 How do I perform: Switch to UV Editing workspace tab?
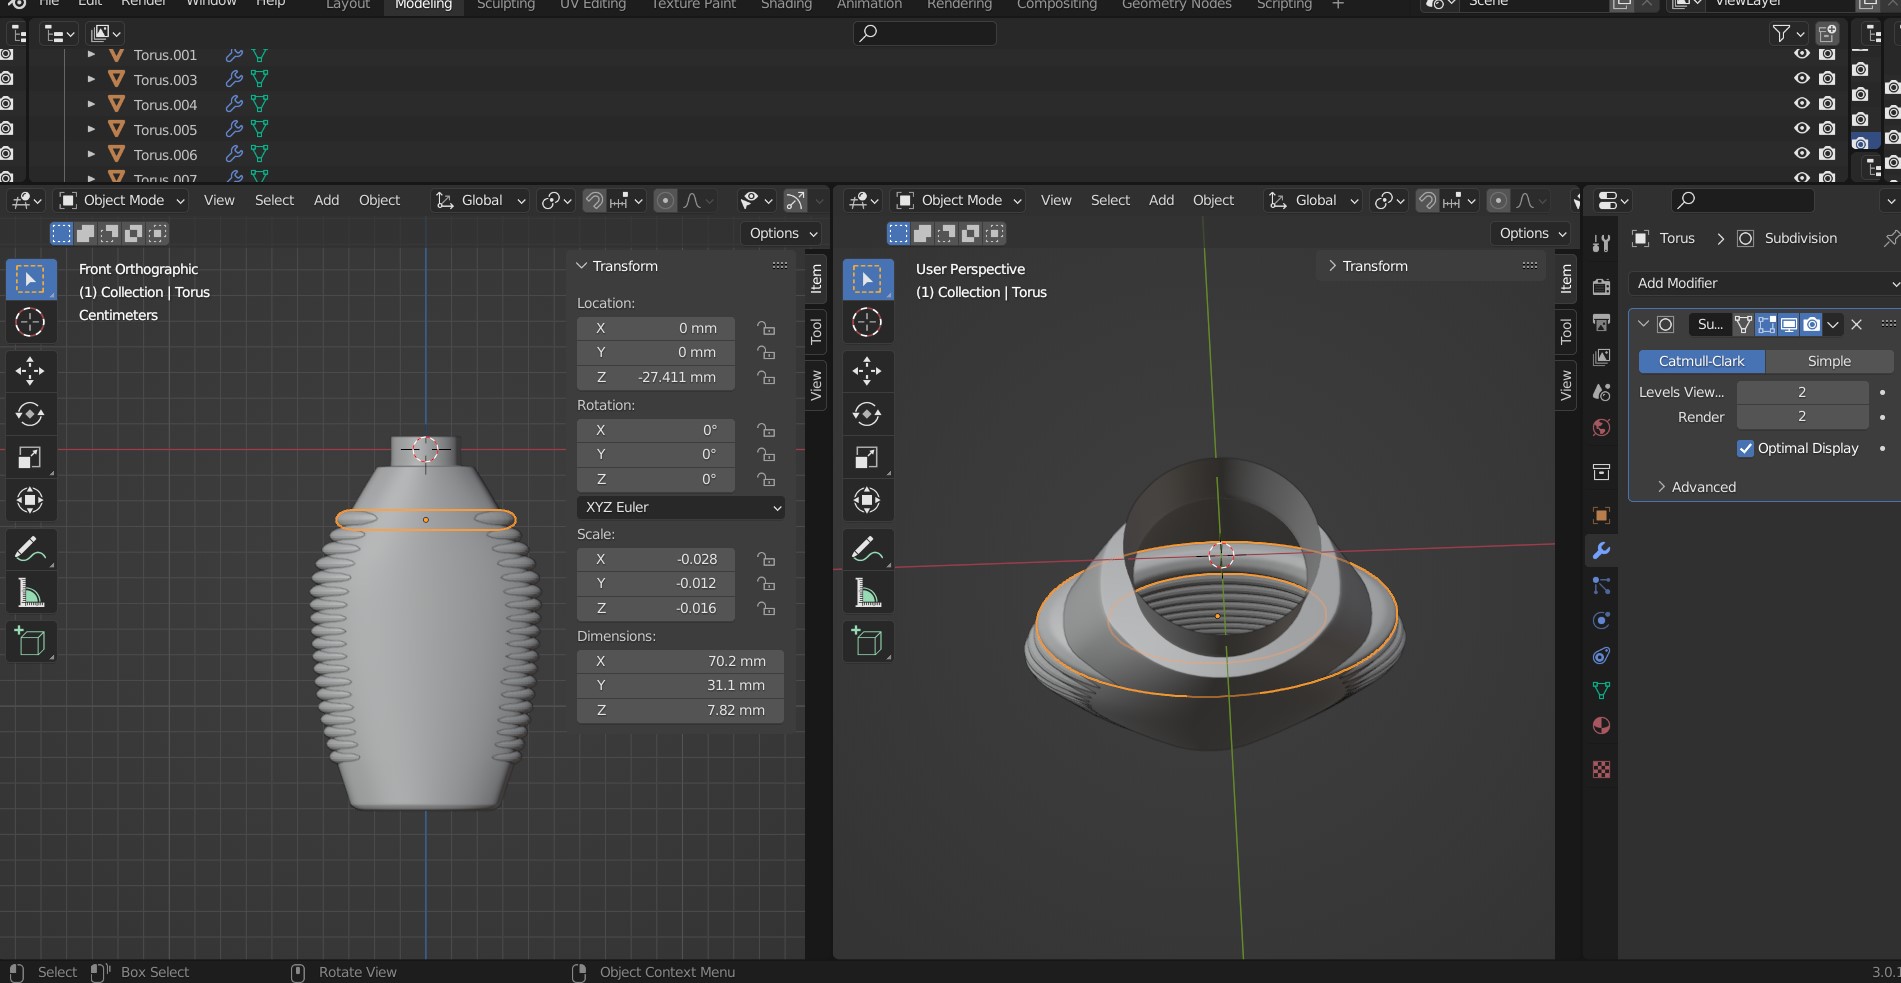(x=592, y=5)
